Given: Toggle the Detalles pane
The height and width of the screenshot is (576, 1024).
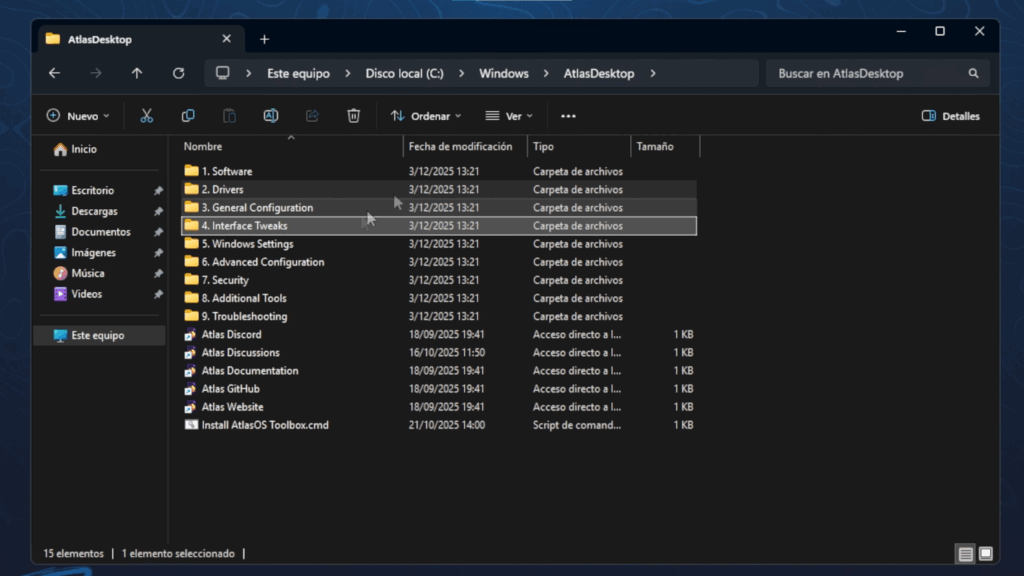Looking at the screenshot, I should click(x=950, y=116).
